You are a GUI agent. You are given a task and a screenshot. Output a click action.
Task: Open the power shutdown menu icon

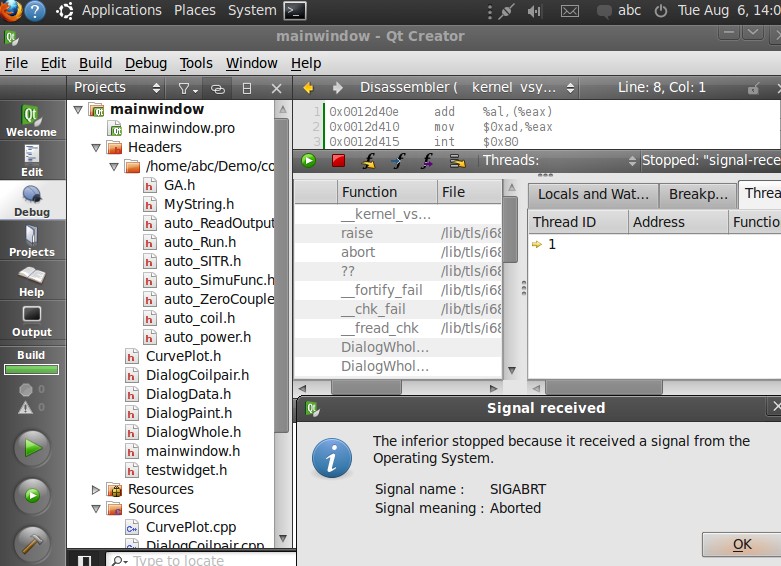click(x=661, y=10)
